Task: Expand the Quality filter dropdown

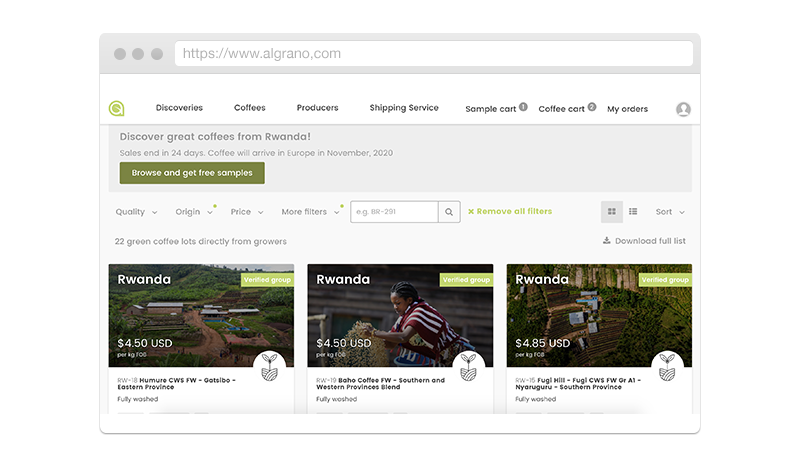Action: point(136,212)
